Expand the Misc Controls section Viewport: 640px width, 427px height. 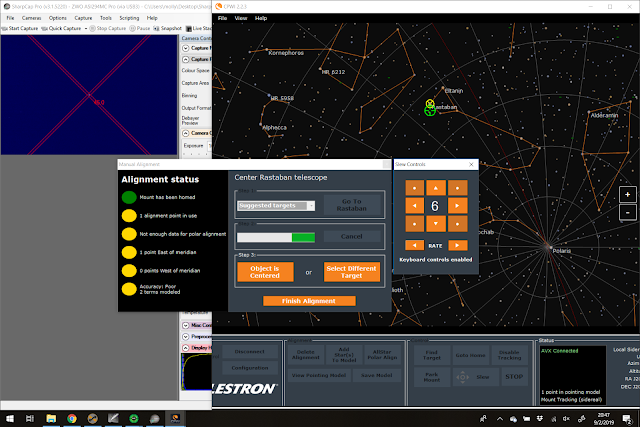tap(186, 325)
